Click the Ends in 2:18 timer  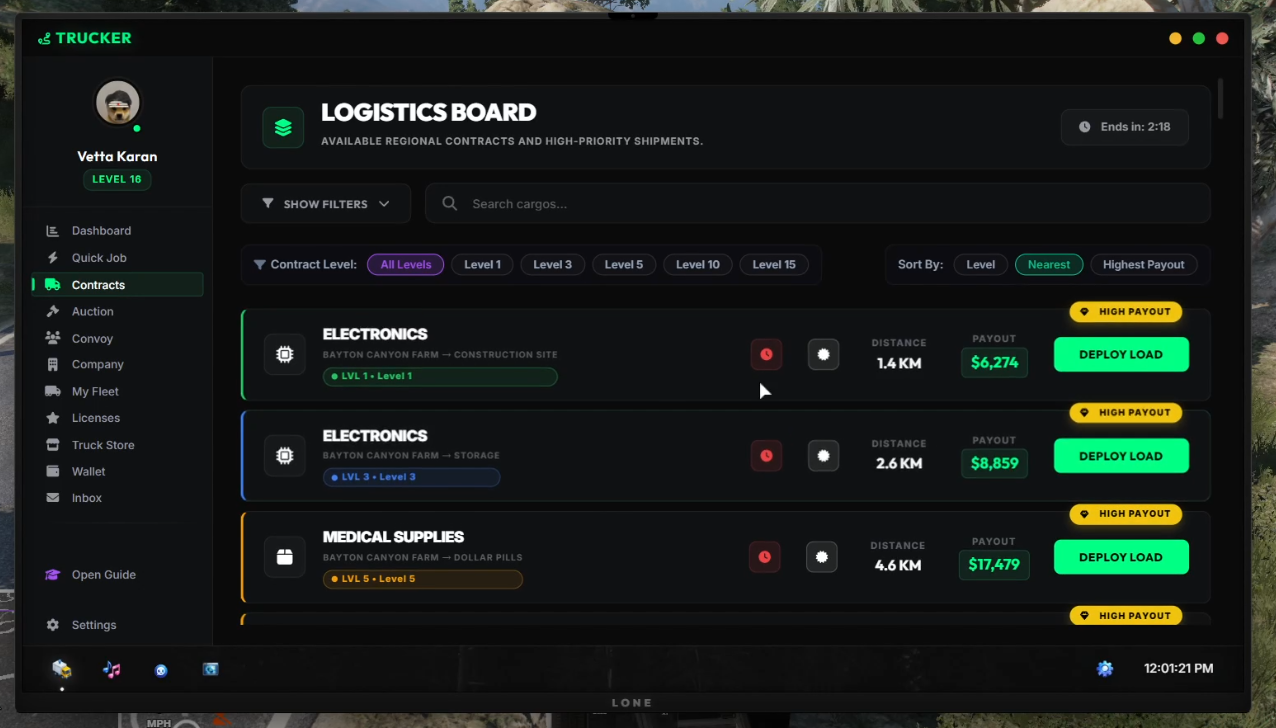tap(1125, 127)
